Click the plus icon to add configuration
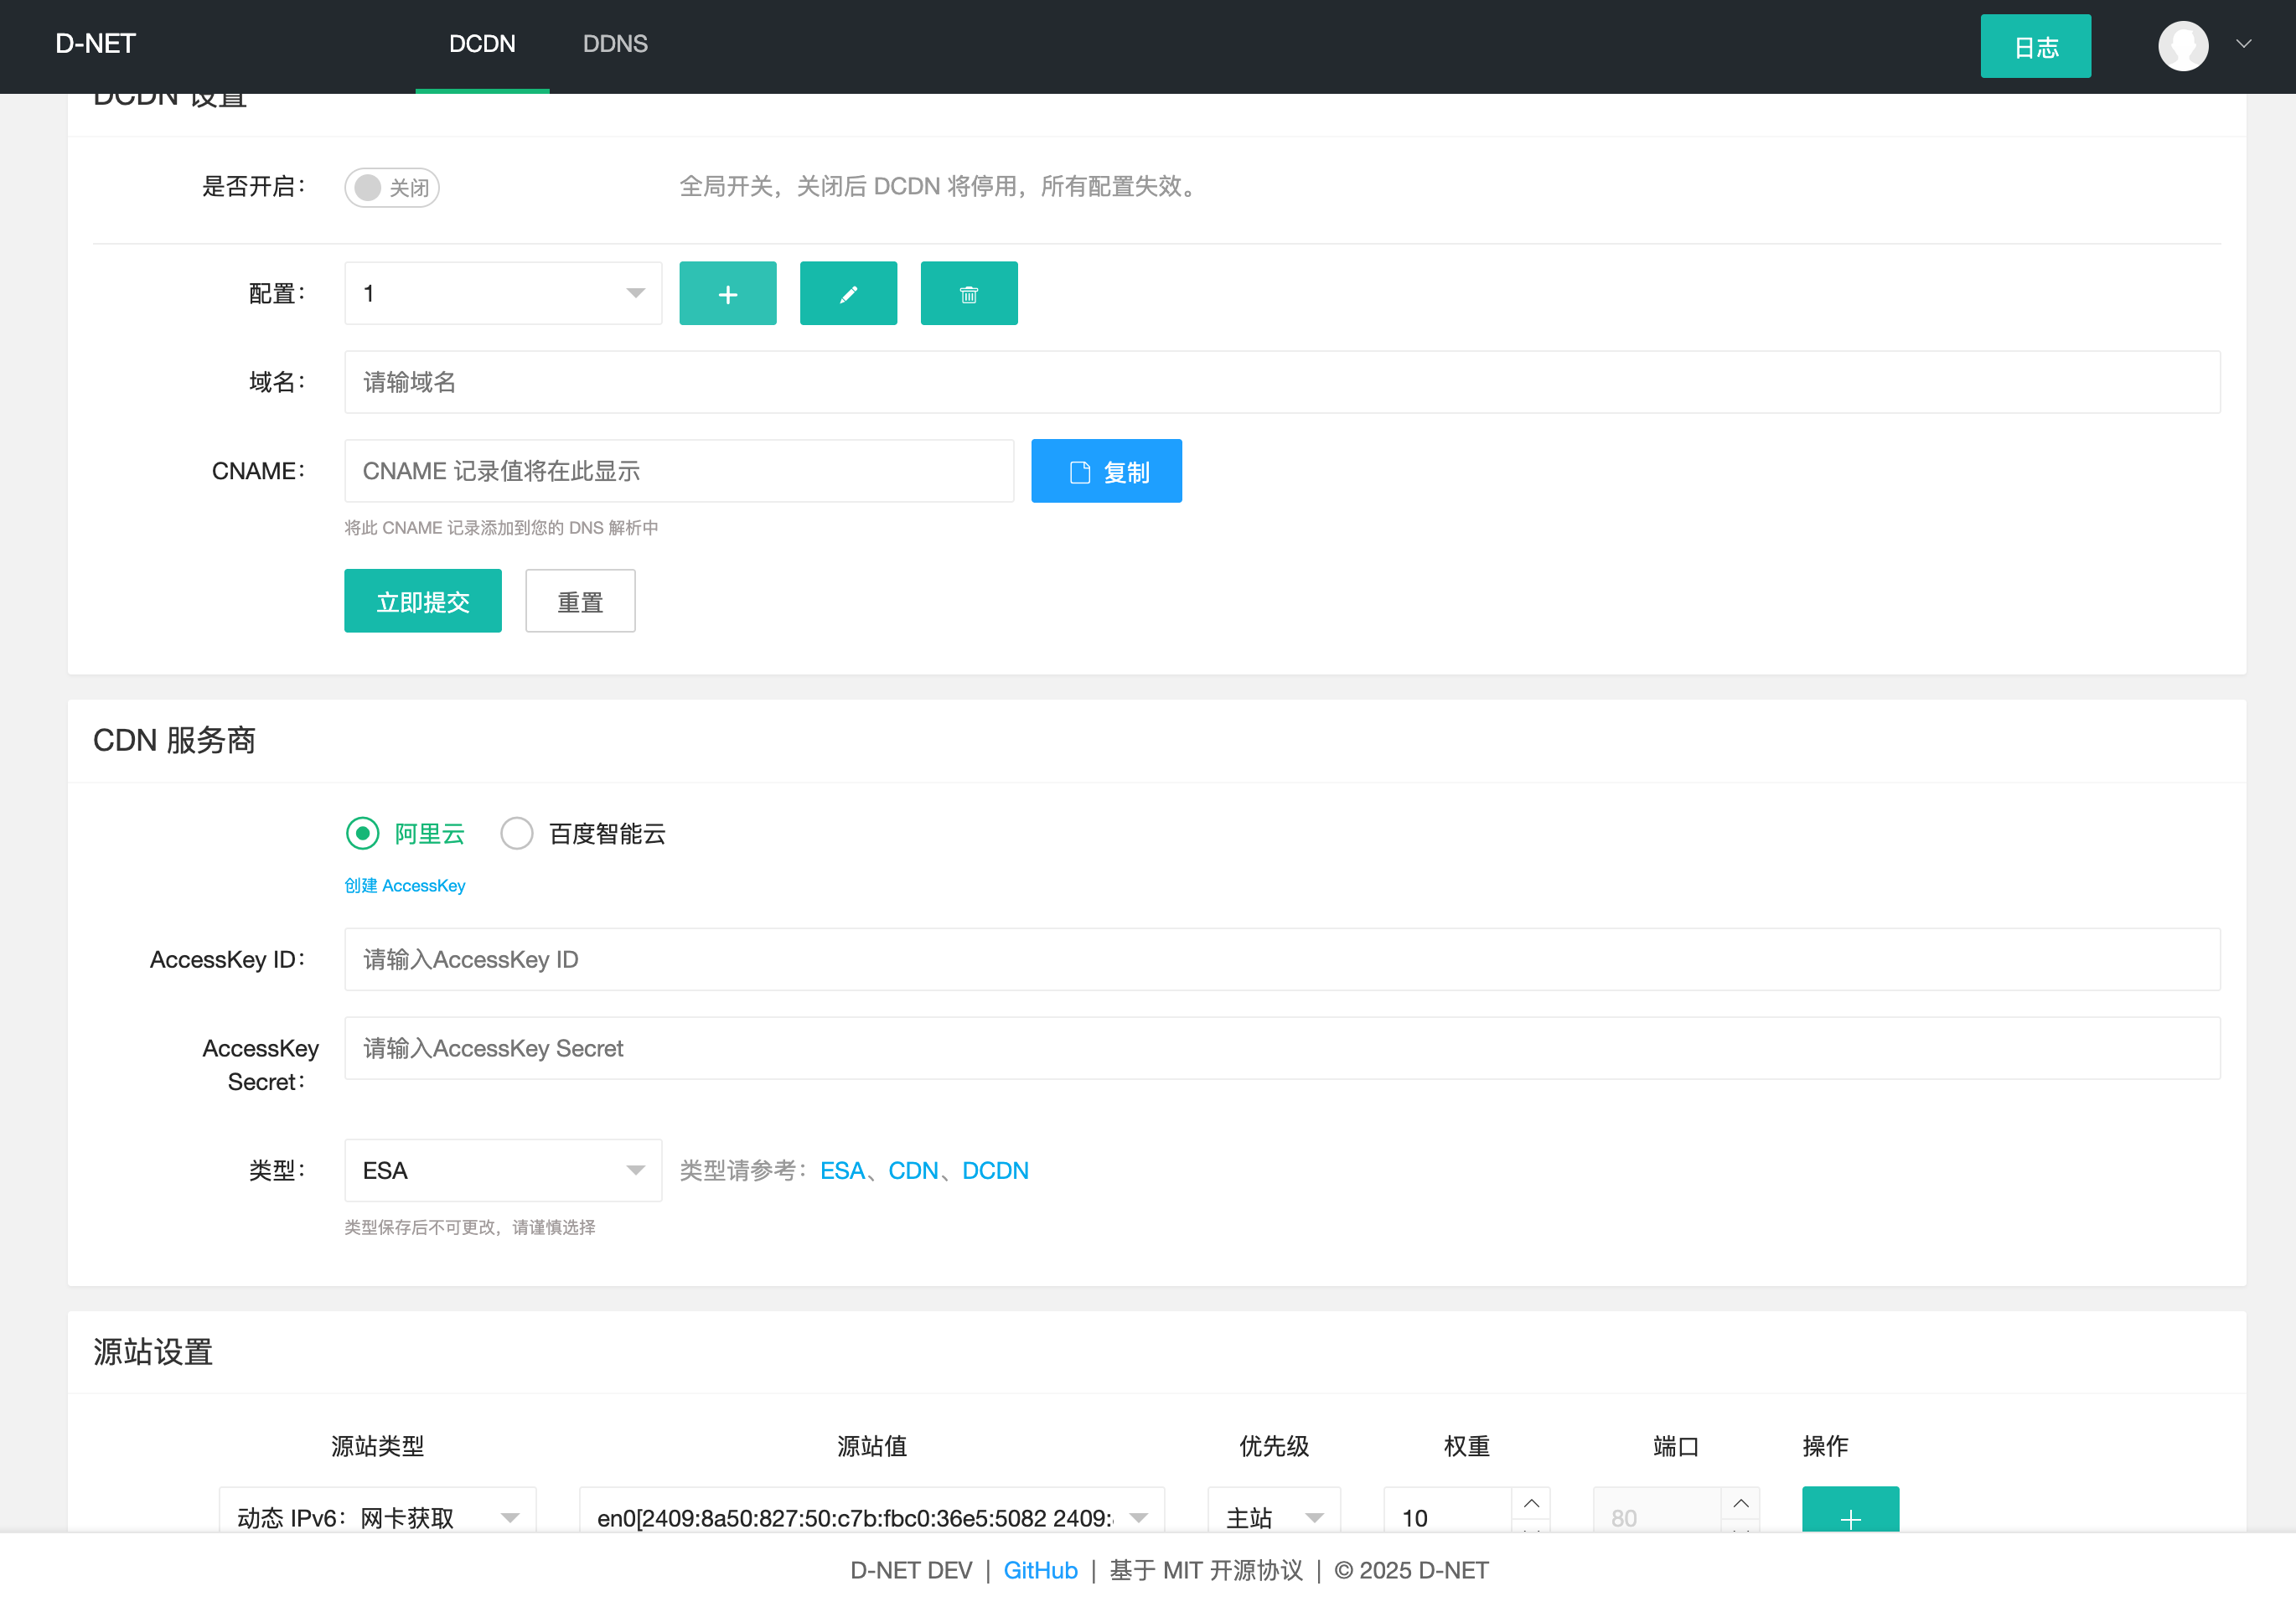 727,293
